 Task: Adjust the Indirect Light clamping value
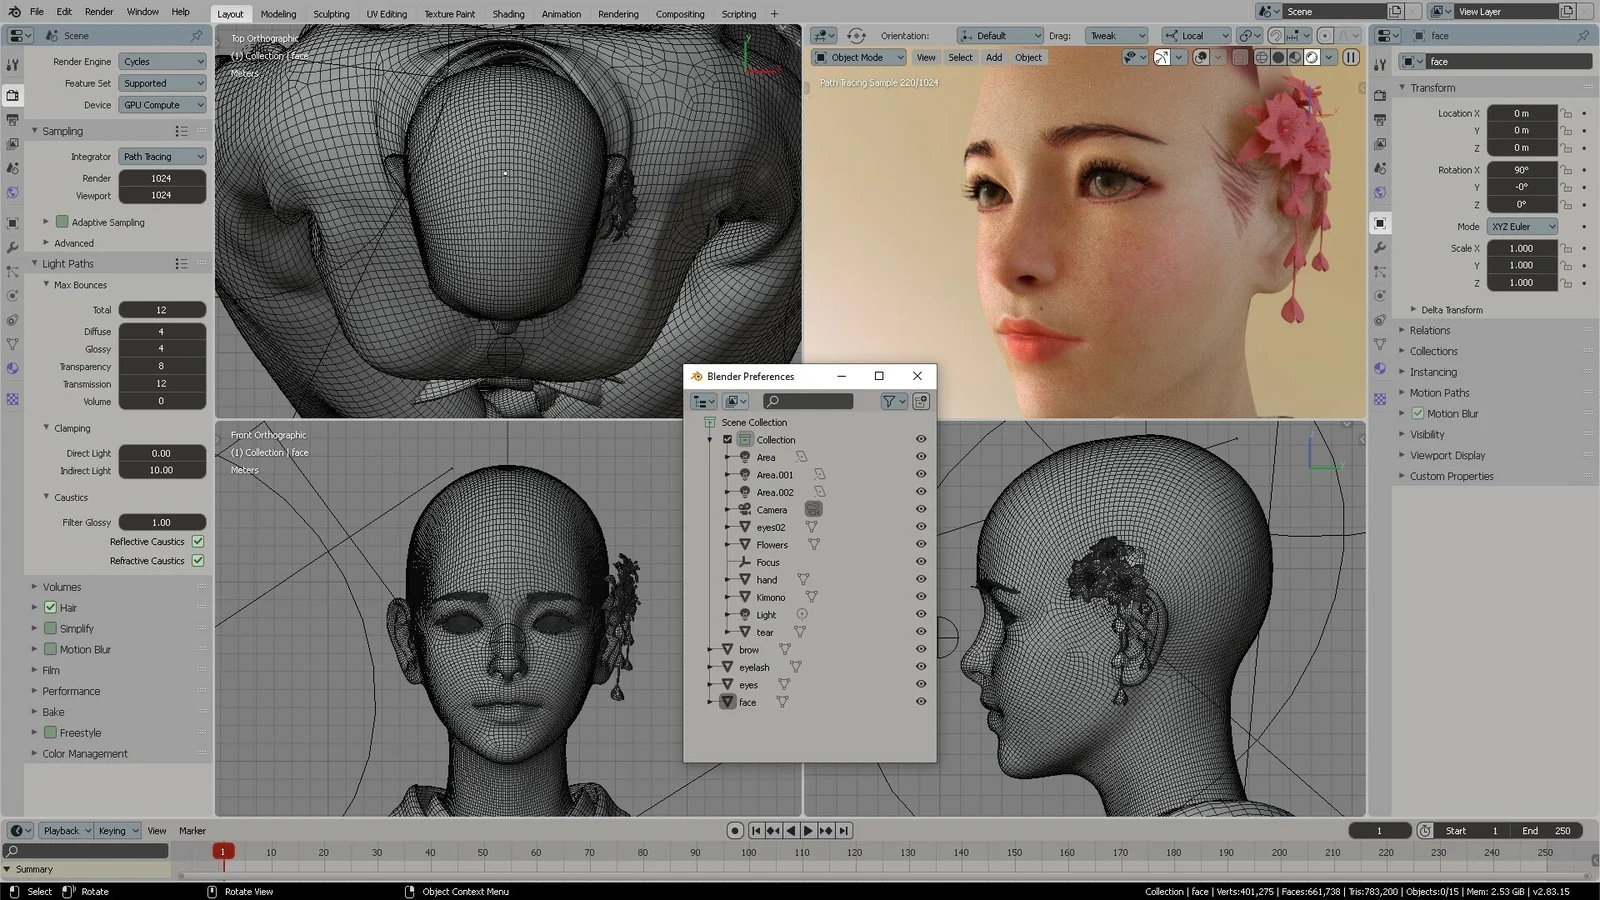[x=161, y=470]
